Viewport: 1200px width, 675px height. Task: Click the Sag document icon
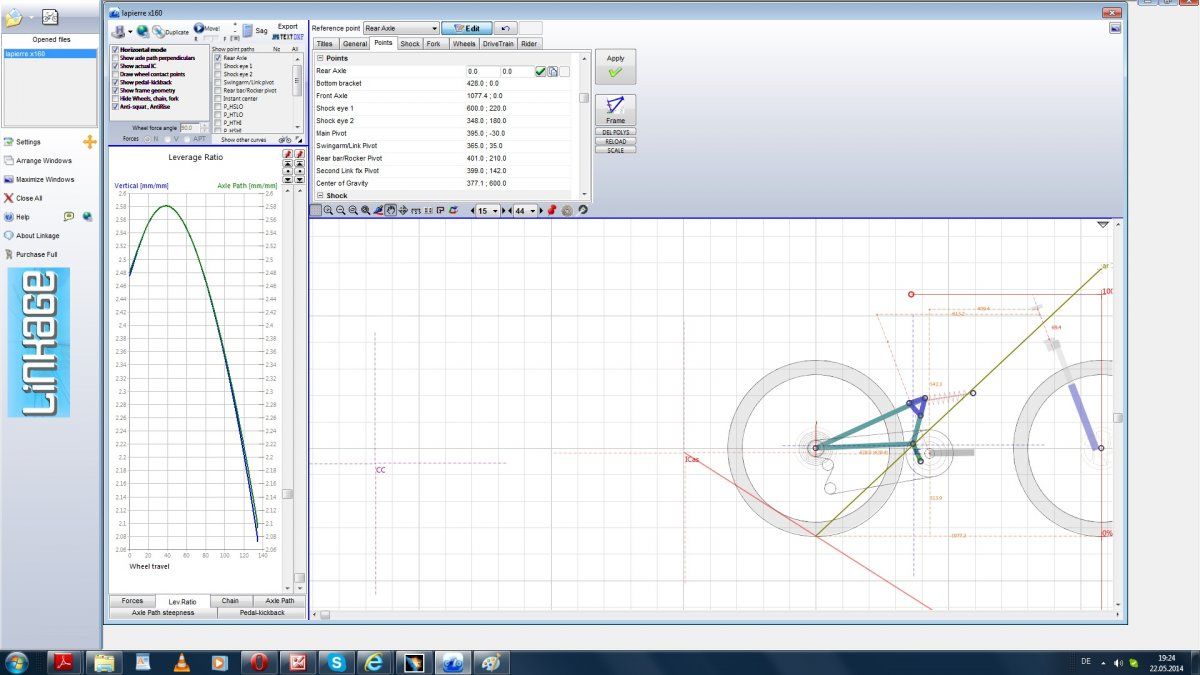pyautogui.click(x=247, y=31)
